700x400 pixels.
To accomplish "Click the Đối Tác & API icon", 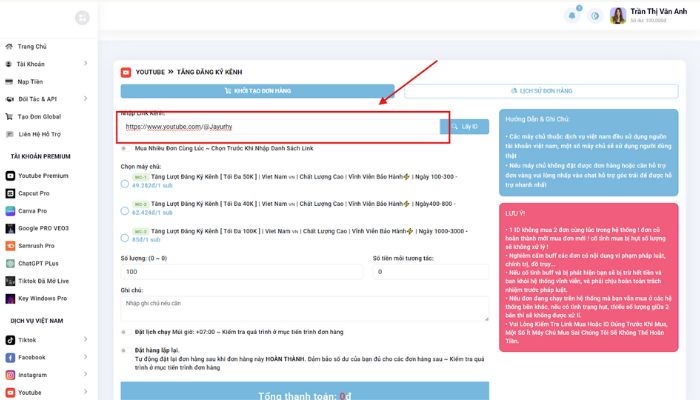I will click(x=9, y=99).
